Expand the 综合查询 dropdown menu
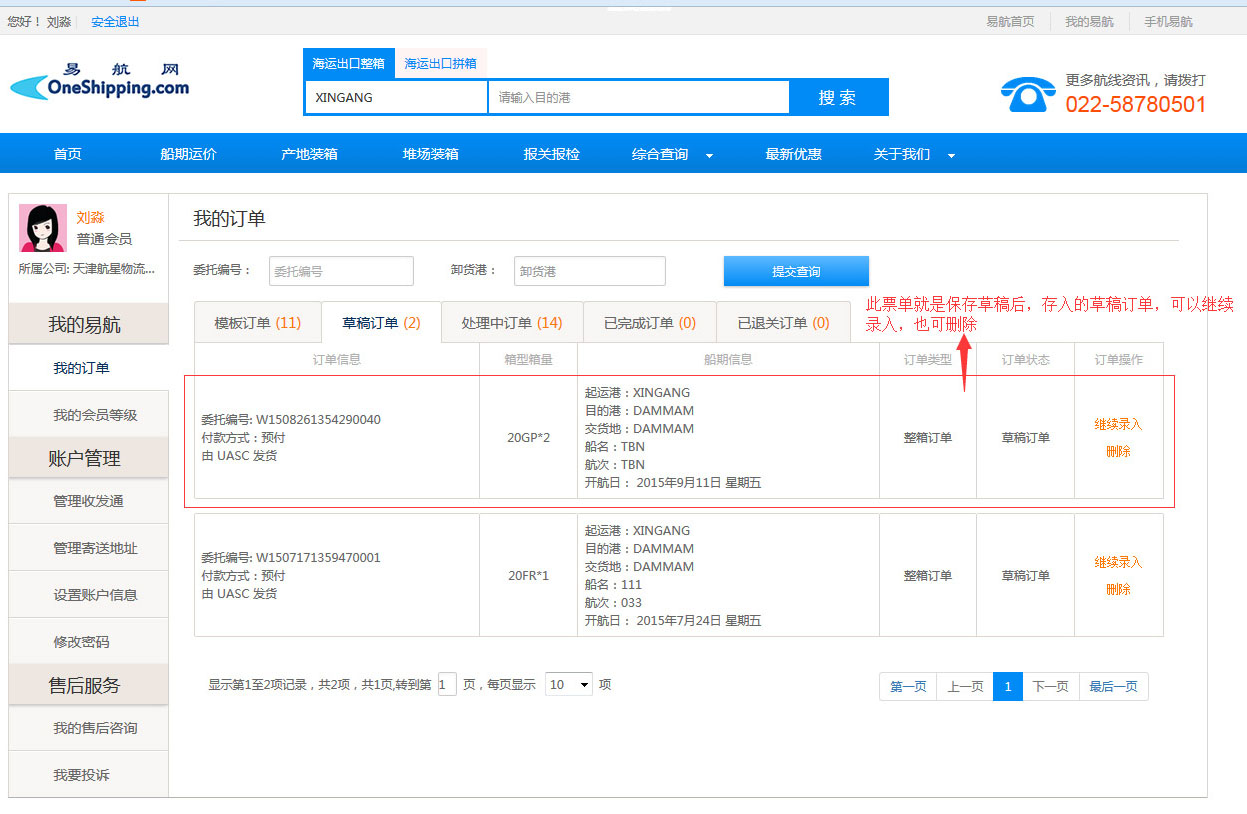 (x=671, y=154)
